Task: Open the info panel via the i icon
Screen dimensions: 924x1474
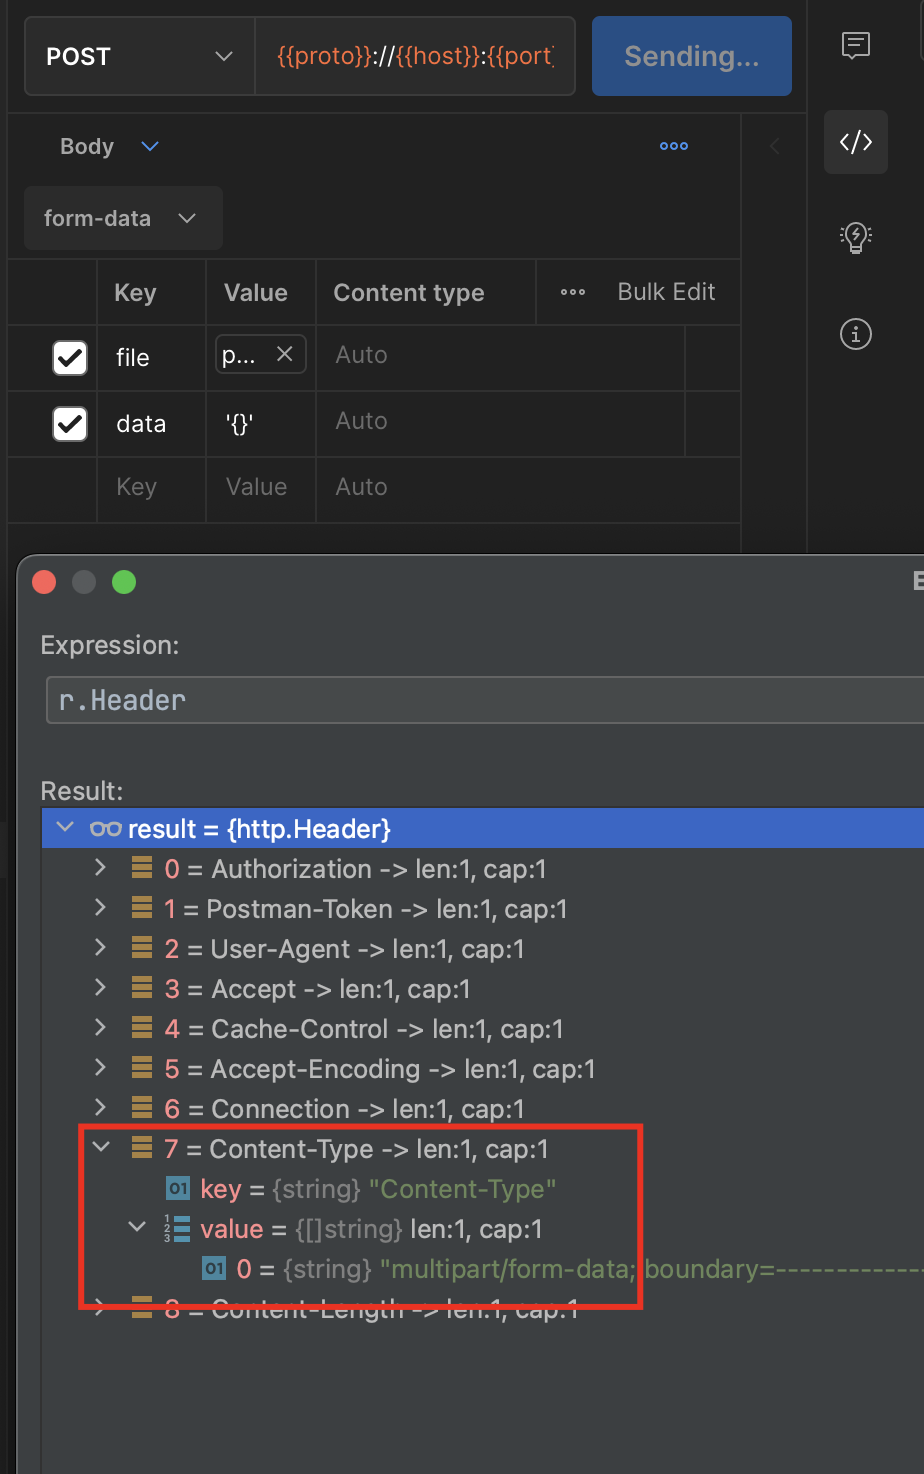Action: [x=855, y=334]
